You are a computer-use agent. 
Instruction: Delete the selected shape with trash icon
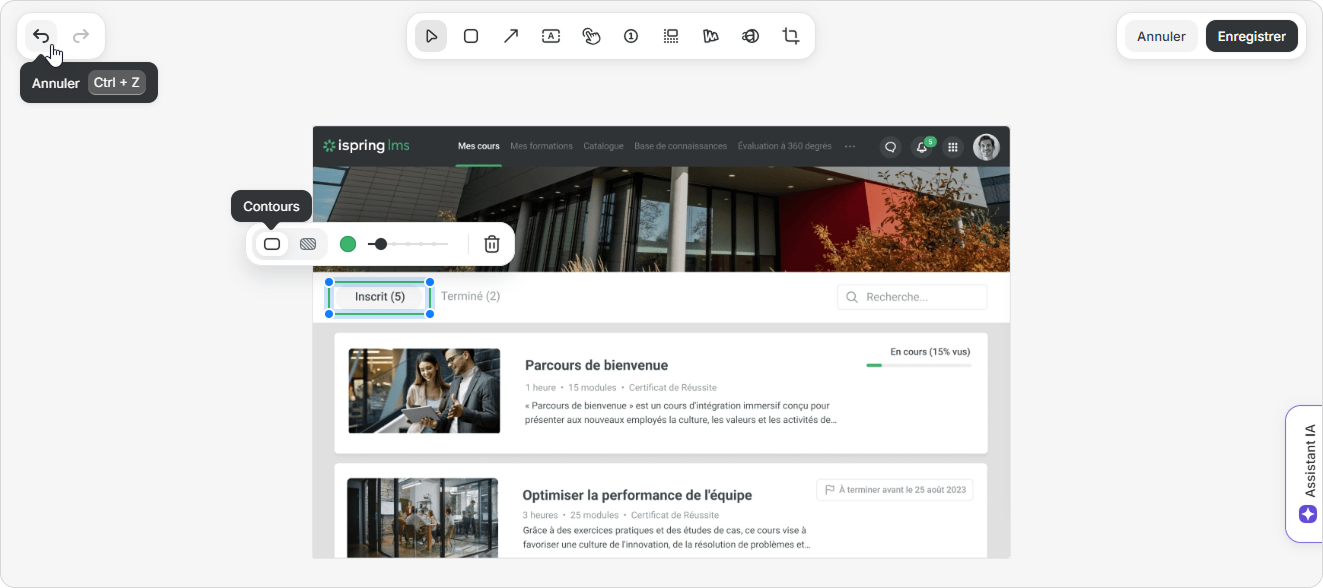(492, 244)
